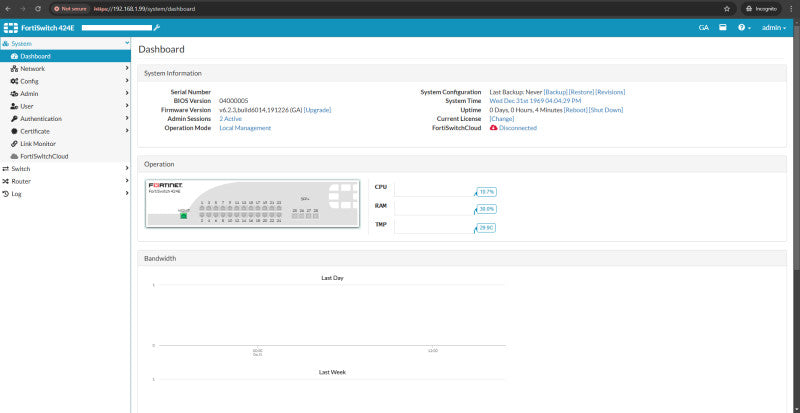The image size is (800, 413).
Task: Click the RAM usage 30.0% badge
Action: 487,209
